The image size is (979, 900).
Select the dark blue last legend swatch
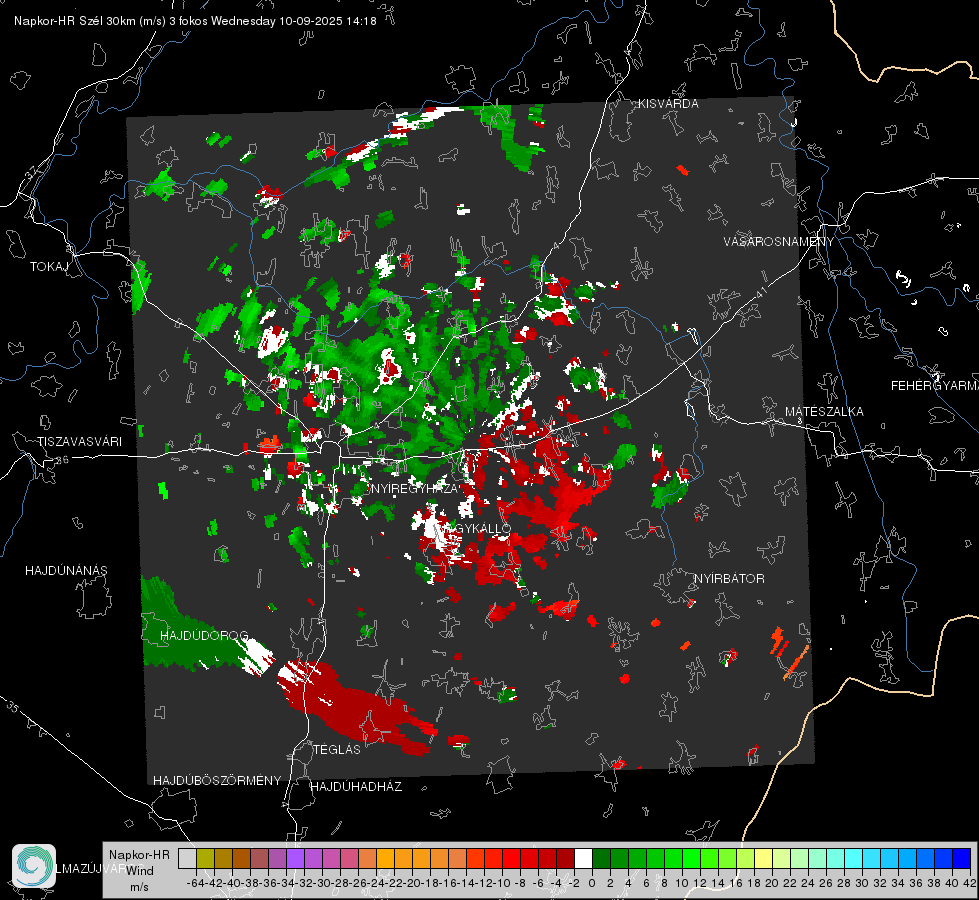(962, 858)
